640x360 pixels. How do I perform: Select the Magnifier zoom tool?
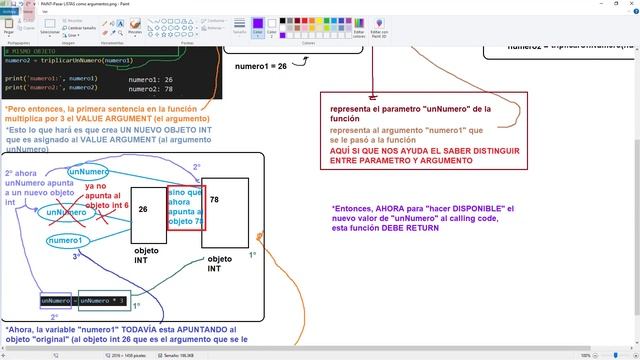pos(120,32)
